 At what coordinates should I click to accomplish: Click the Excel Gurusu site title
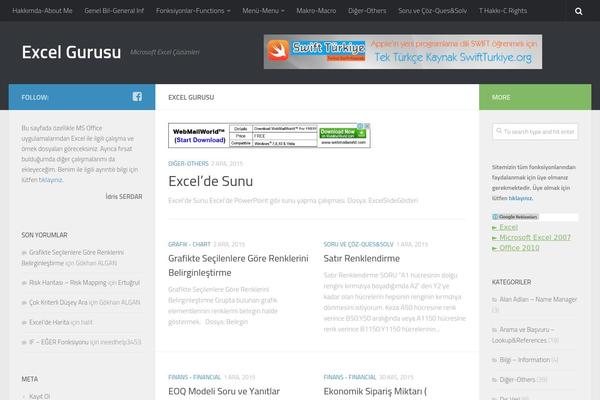71,52
